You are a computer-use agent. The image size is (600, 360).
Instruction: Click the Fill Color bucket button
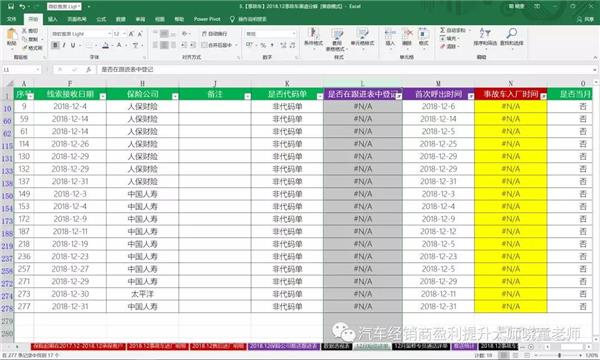[x=106, y=45]
